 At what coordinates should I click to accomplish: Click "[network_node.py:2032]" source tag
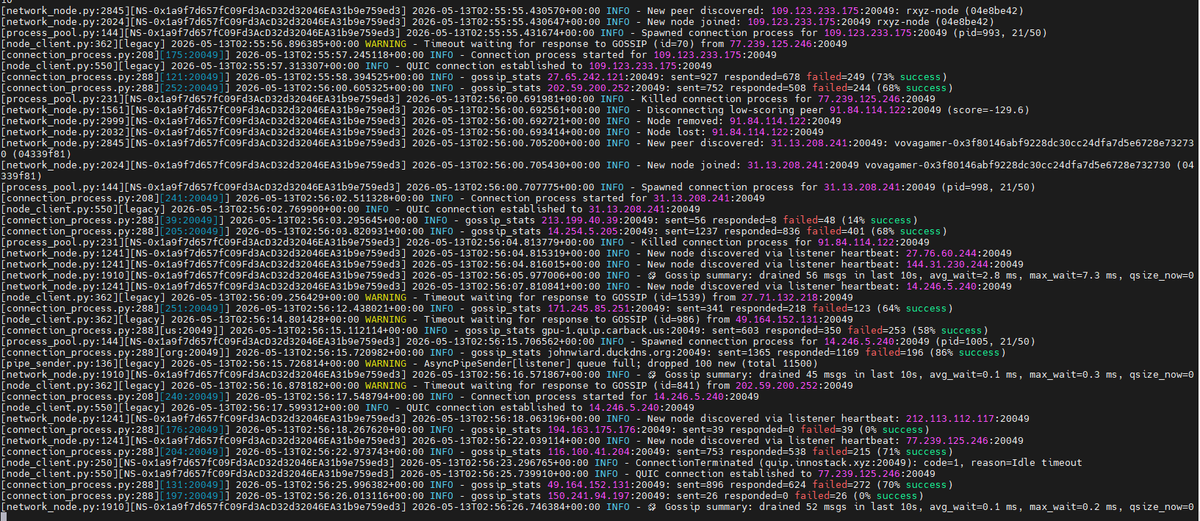(x=67, y=132)
